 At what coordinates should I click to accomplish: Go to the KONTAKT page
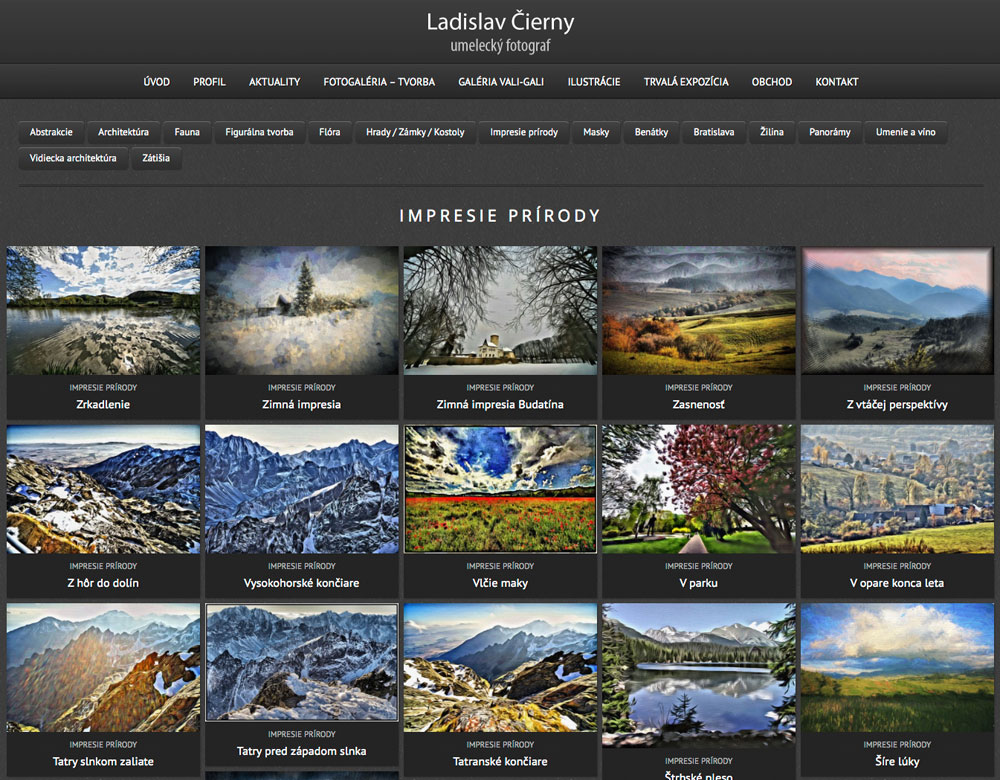[x=837, y=82]
